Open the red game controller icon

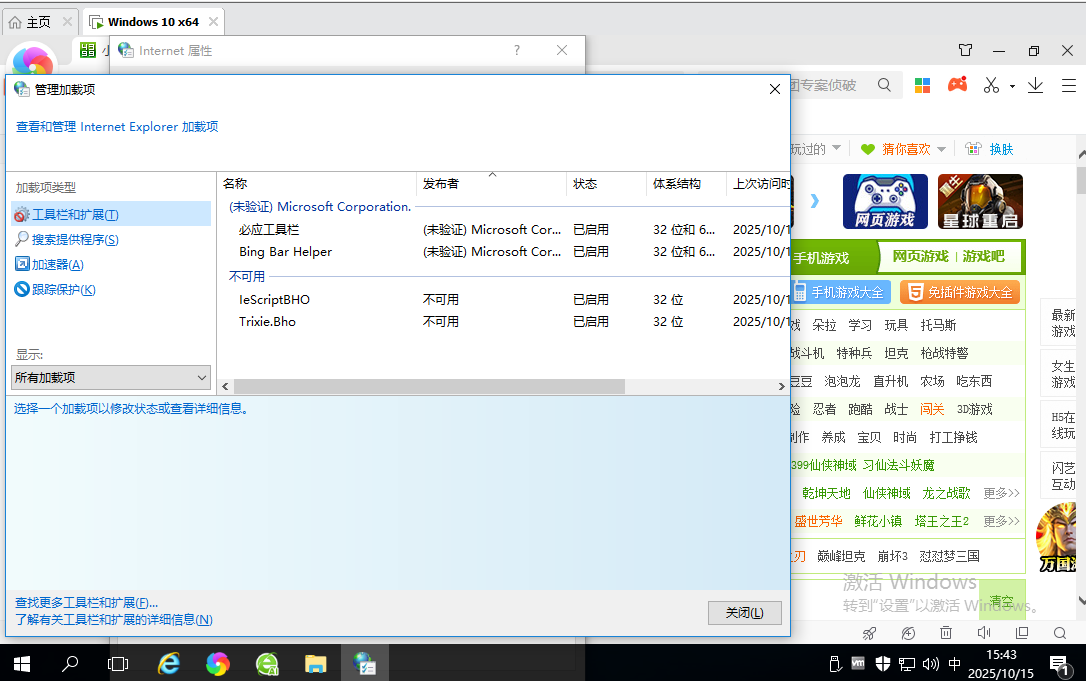[957, 85]
